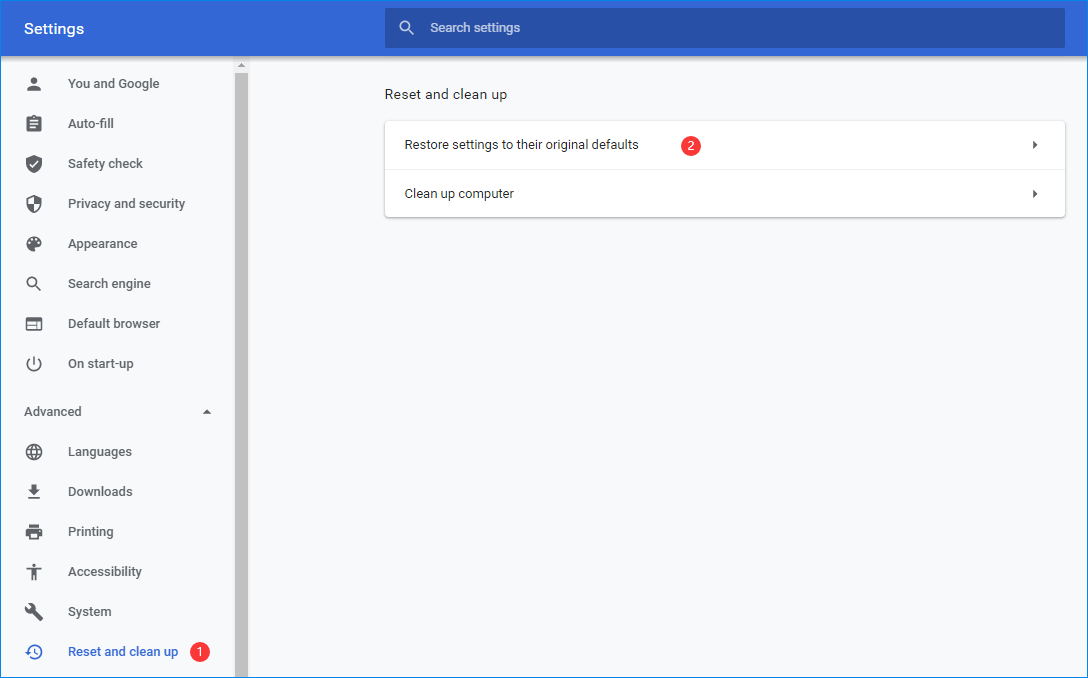Expand arrow for Restore settings to defaults
Image resolution: width=1088 pixels, height=678 pixels.
(1035, 145)
